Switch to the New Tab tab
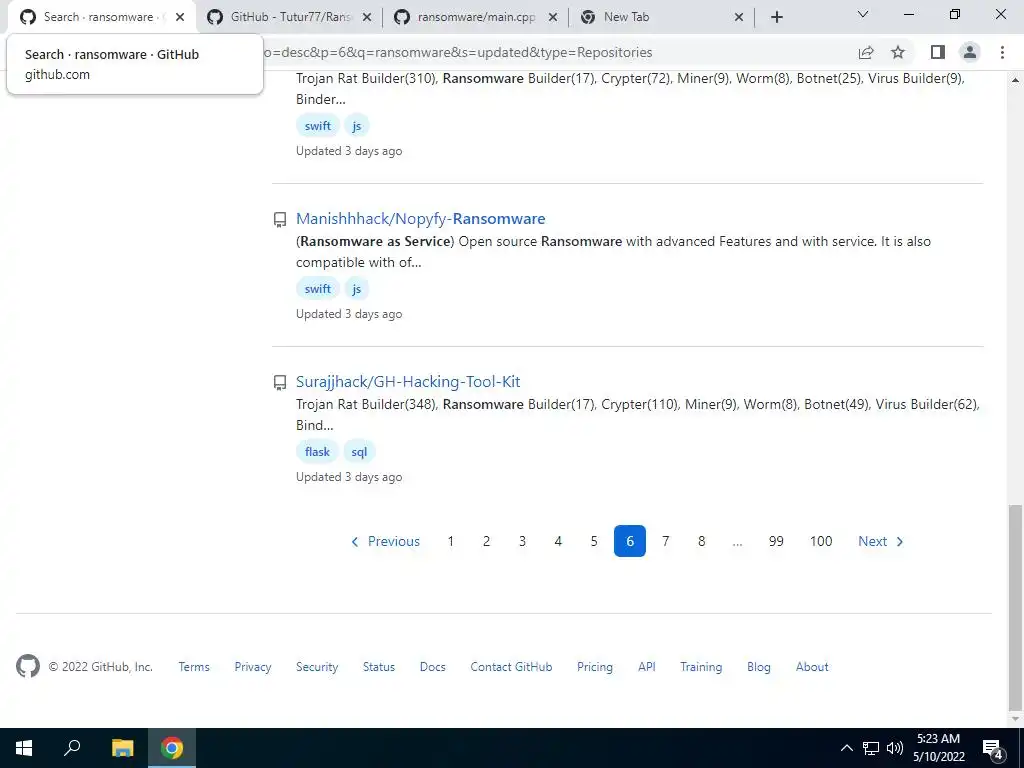 (x=660, y=18)
